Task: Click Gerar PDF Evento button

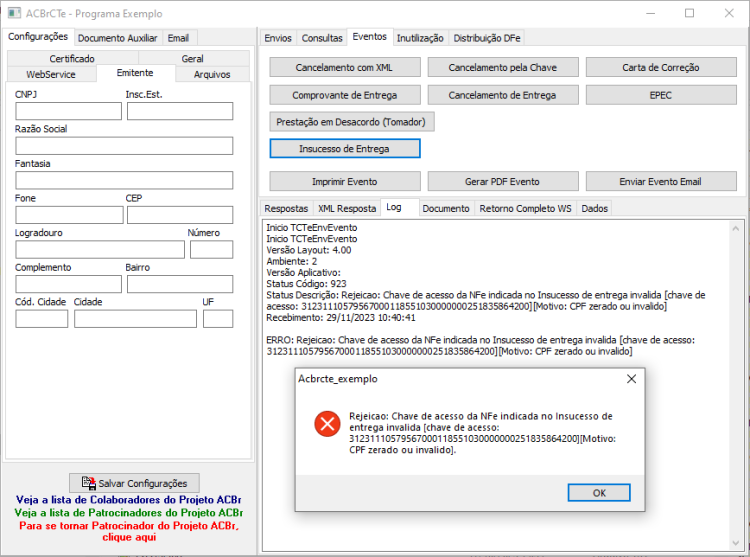Action: pyautogui.click(x=503, y=182)
